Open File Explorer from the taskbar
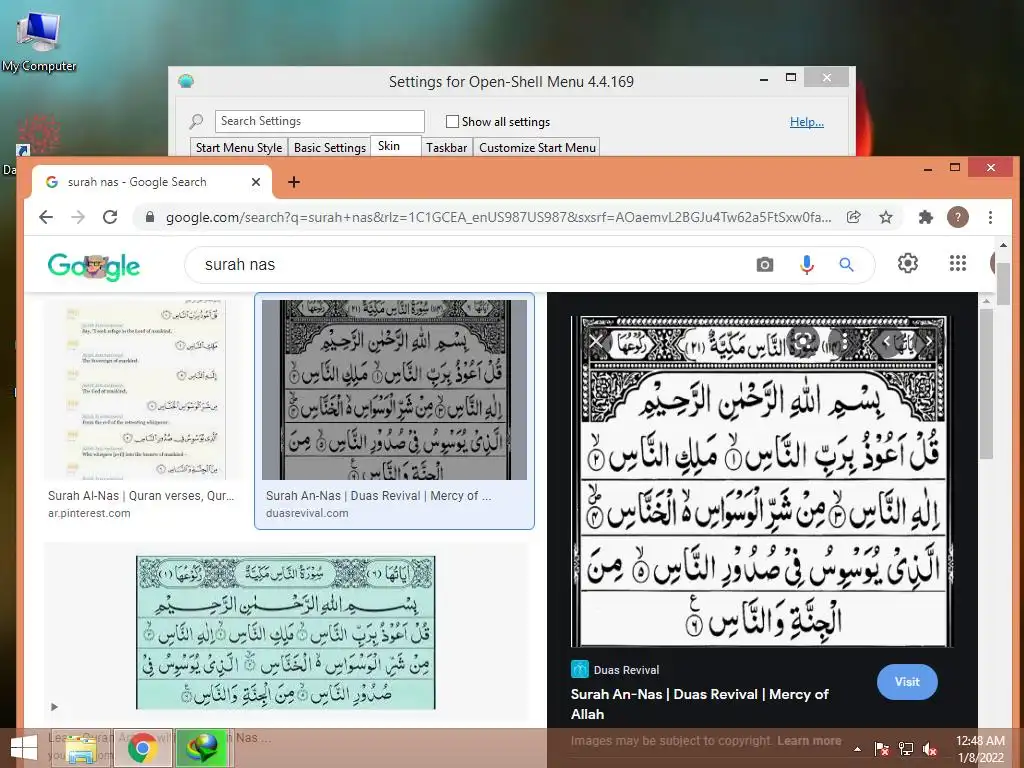This screenshot has height=768, width=1024. click(81, 748)
